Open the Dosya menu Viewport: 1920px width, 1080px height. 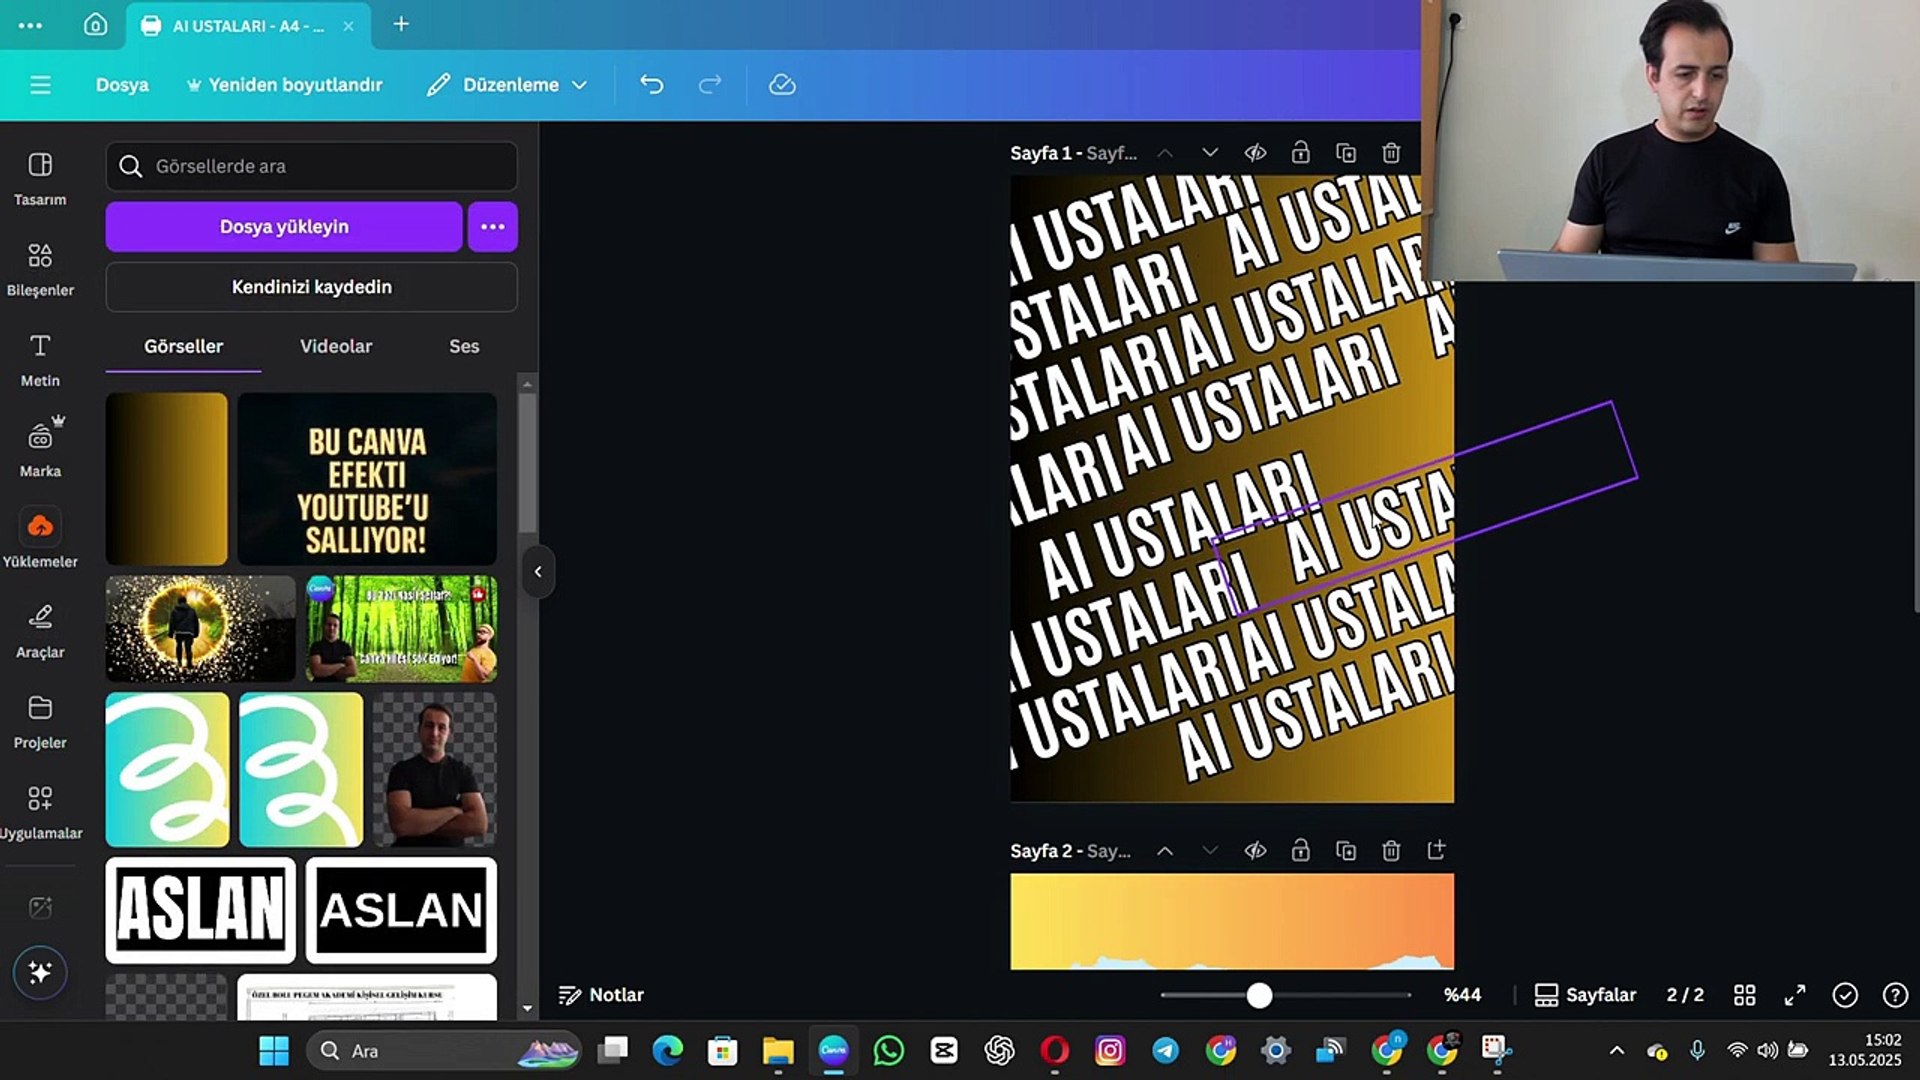tap(121, 85)
